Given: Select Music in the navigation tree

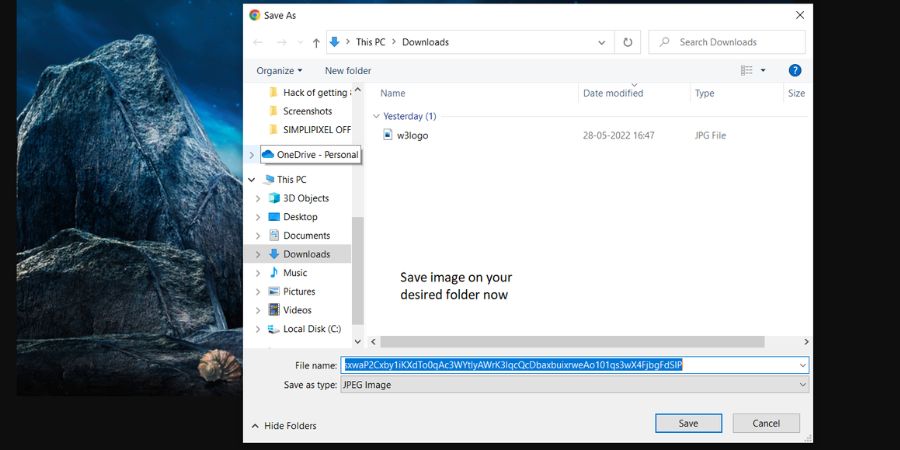Looking at the screenshot, I should [295, 273].
